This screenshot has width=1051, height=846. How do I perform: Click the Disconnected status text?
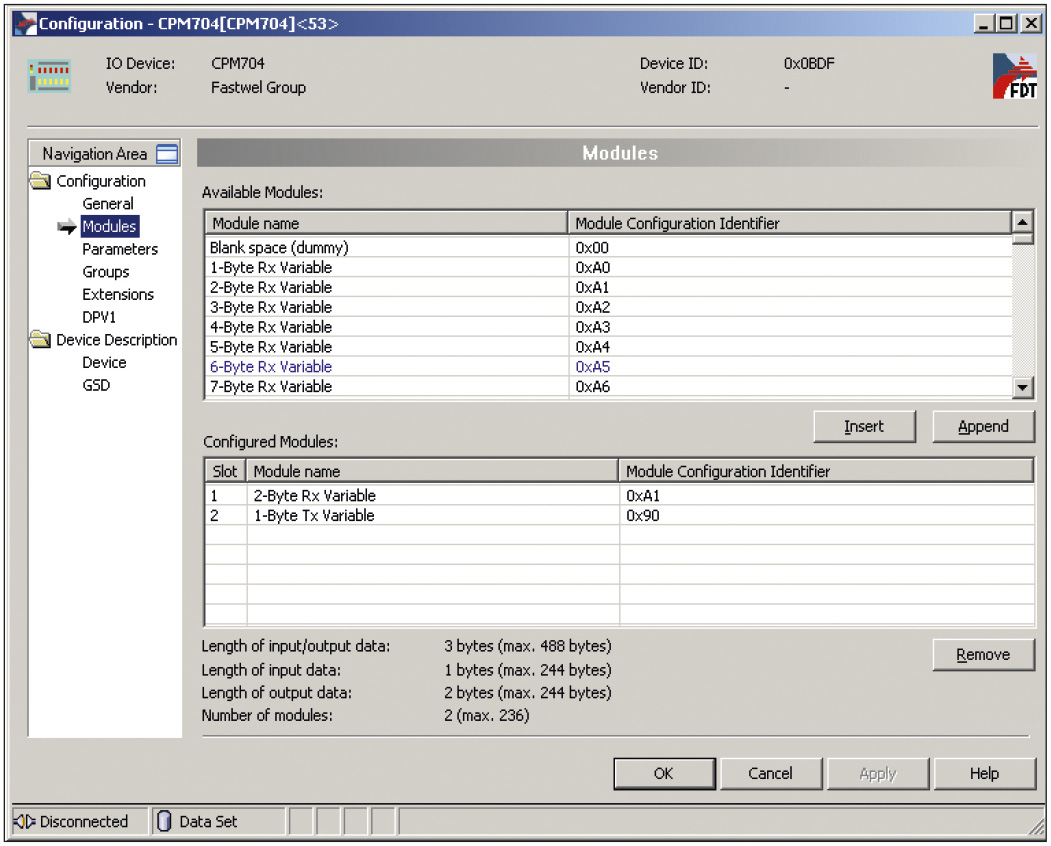click(84, 821)
